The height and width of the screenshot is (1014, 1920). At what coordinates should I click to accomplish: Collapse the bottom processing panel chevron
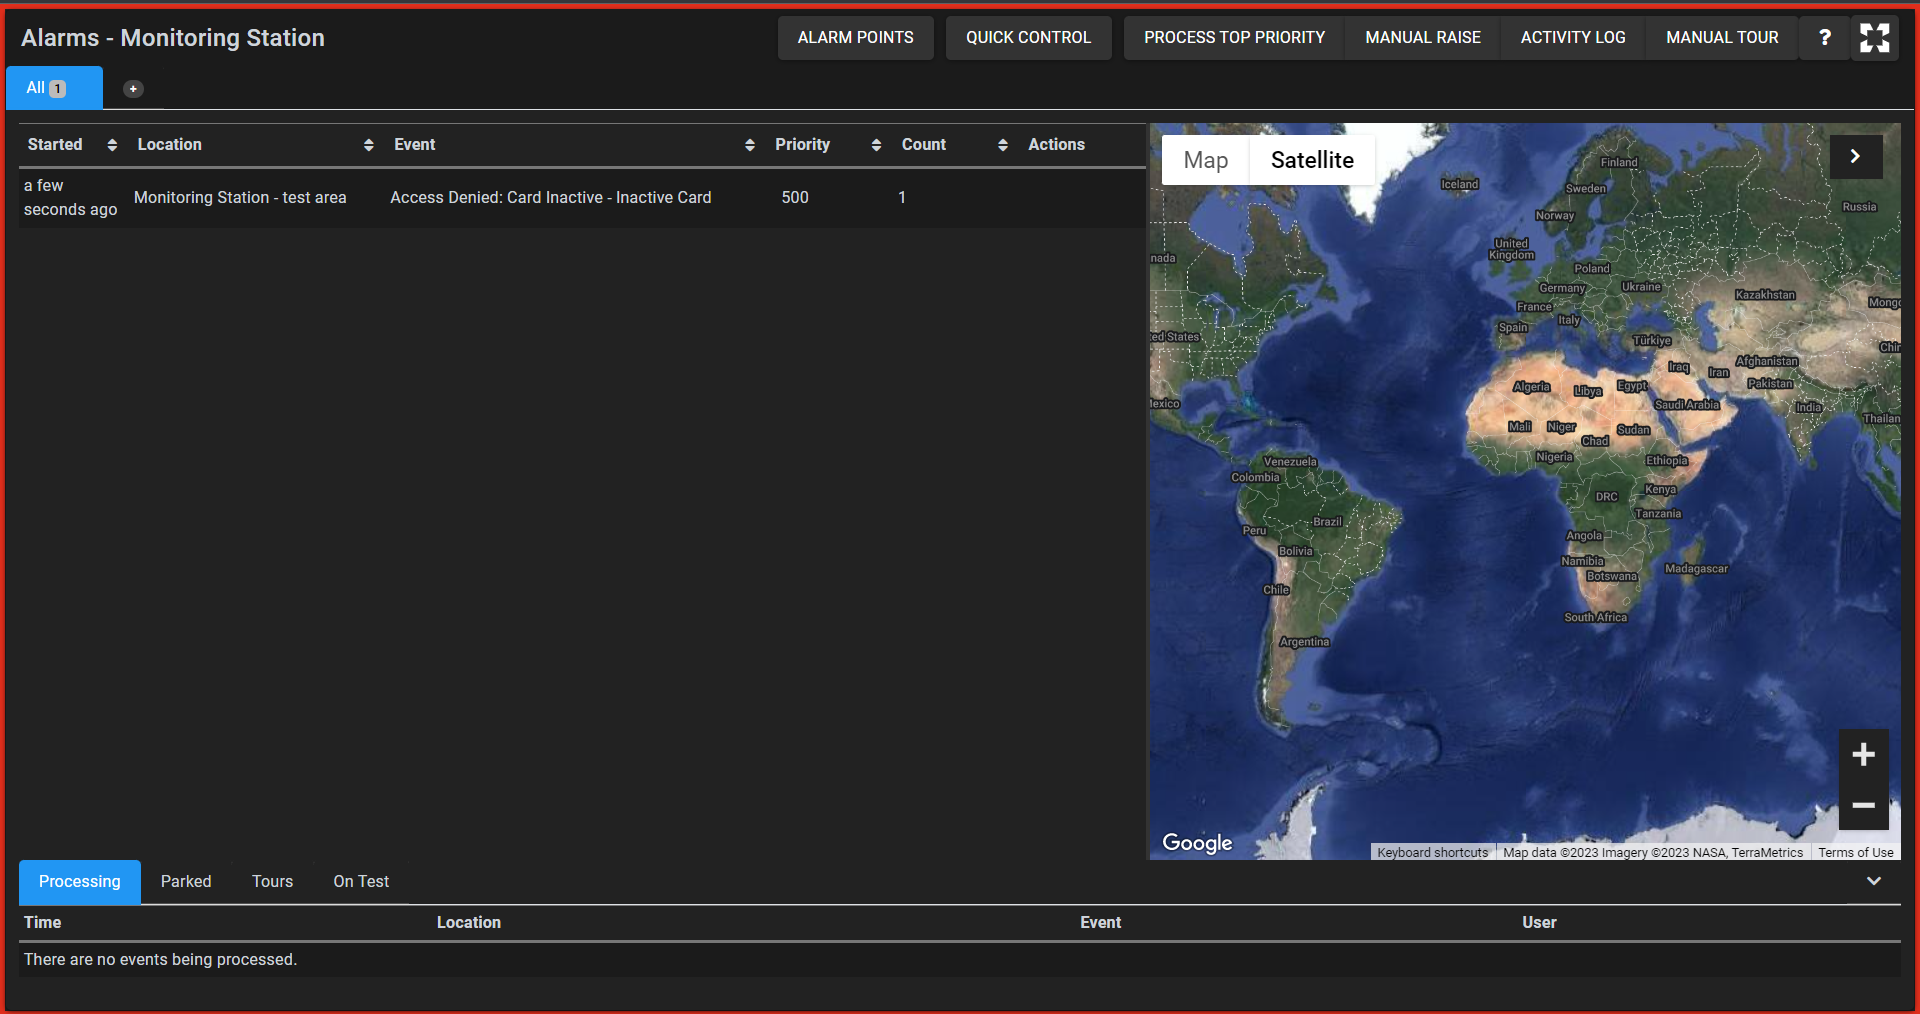1874,881
